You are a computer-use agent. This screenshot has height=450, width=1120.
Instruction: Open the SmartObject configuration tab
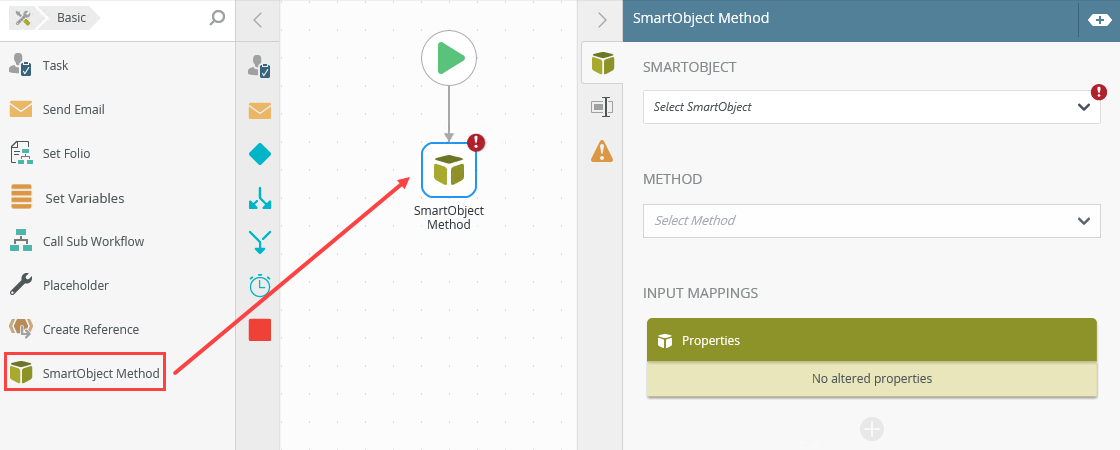coord(603,64)
